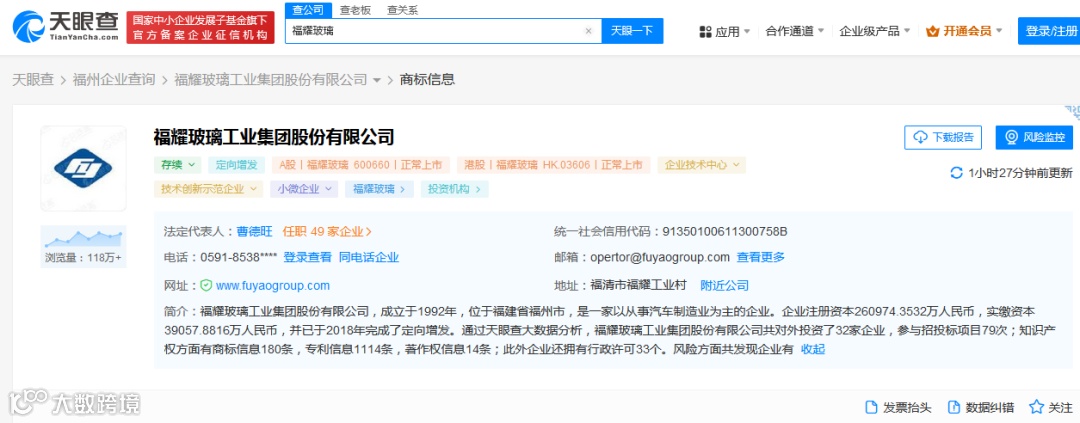Open the 港股 福耀玻璃 HK.03606 tag
The width and height of the screenshot is (1080, 423).
tap(554, 165)
